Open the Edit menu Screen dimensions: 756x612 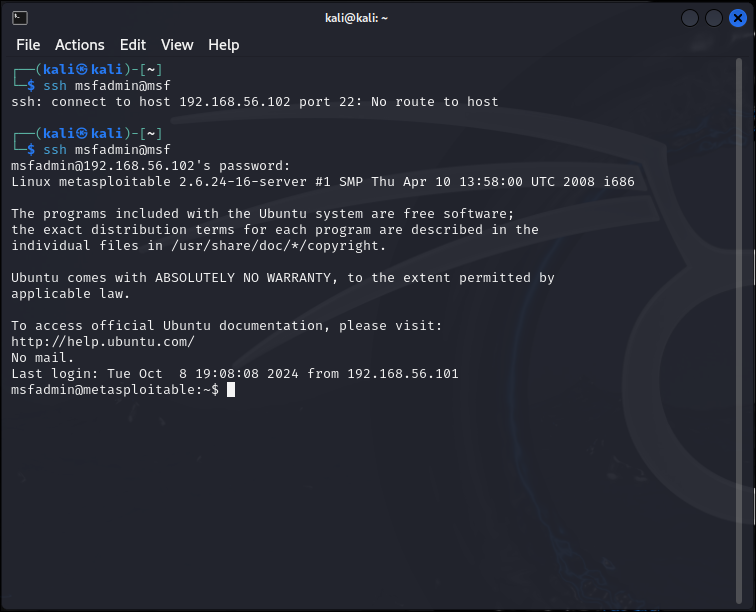pos(133,45)
